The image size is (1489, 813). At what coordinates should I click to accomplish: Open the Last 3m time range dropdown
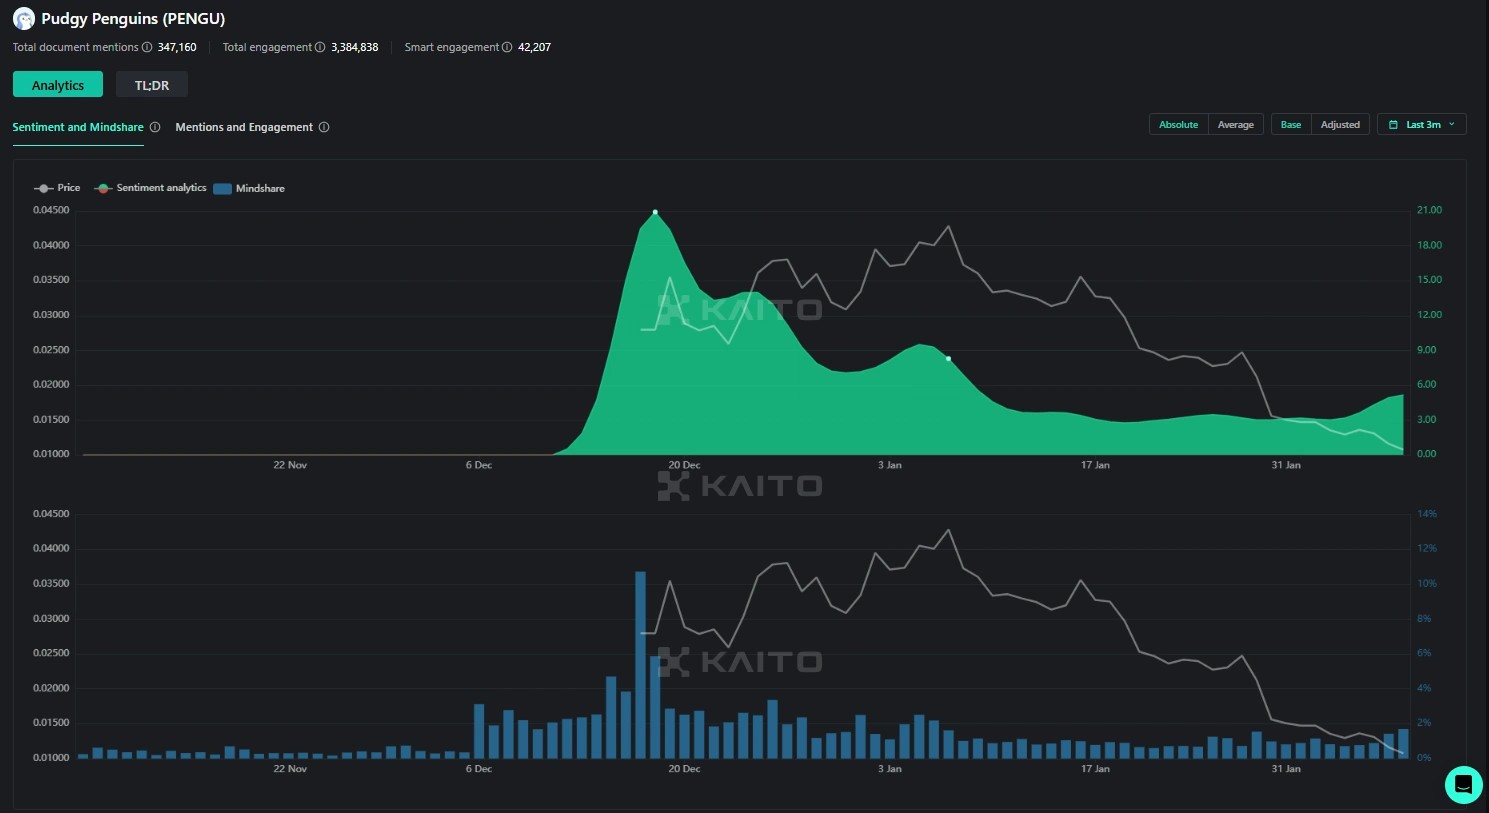[x=1422, y=124]
